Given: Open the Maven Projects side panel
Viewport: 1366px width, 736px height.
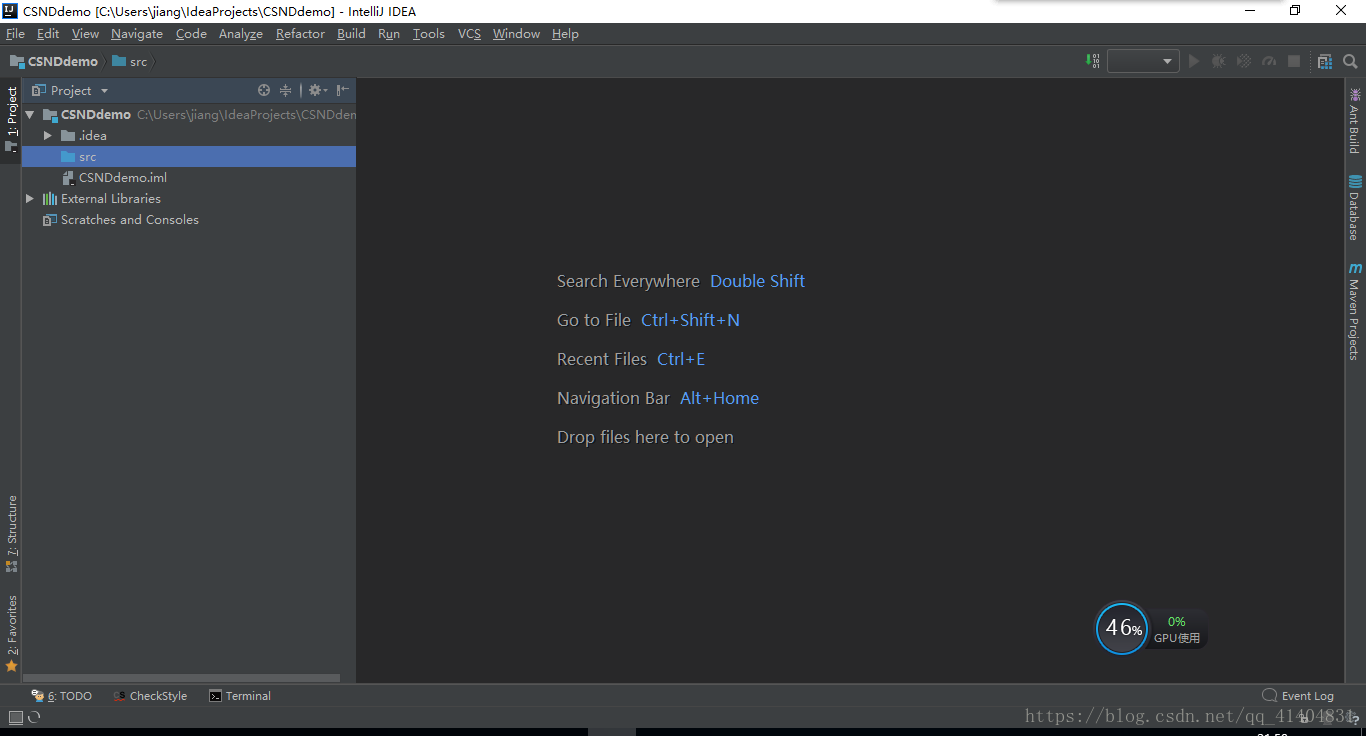Looking at the screenshot, I should [x=1355, y=311].
